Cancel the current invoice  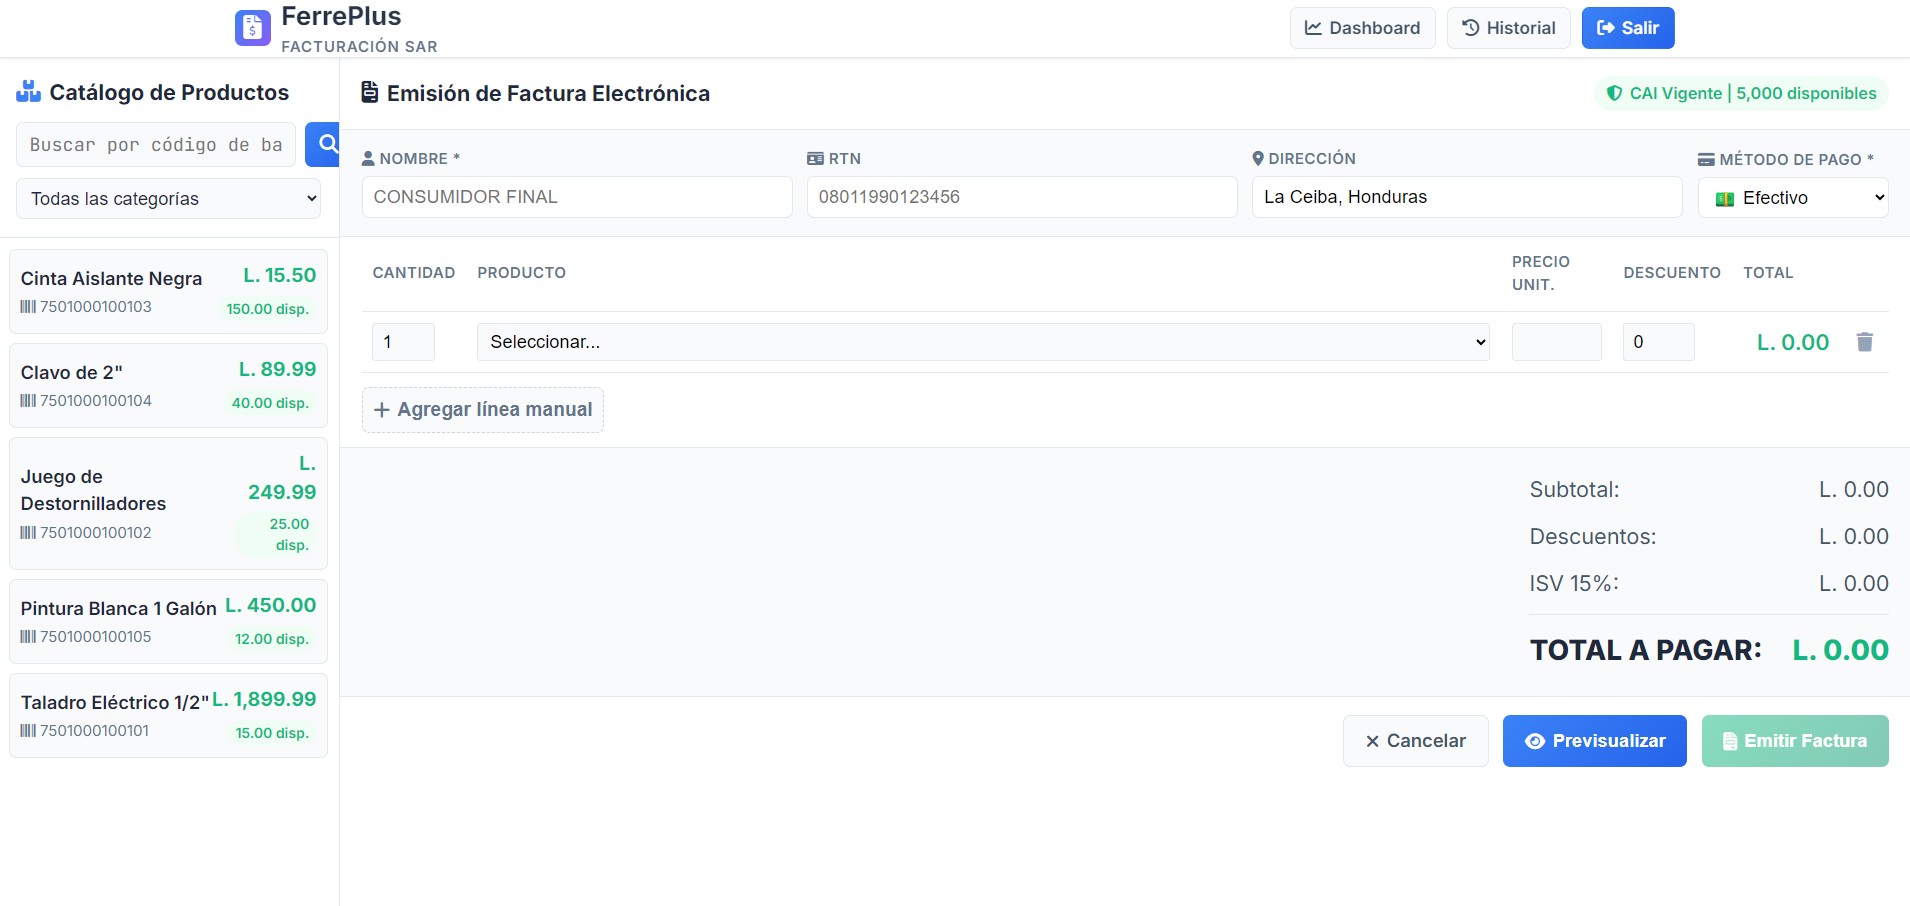[x=1415, y=741]
